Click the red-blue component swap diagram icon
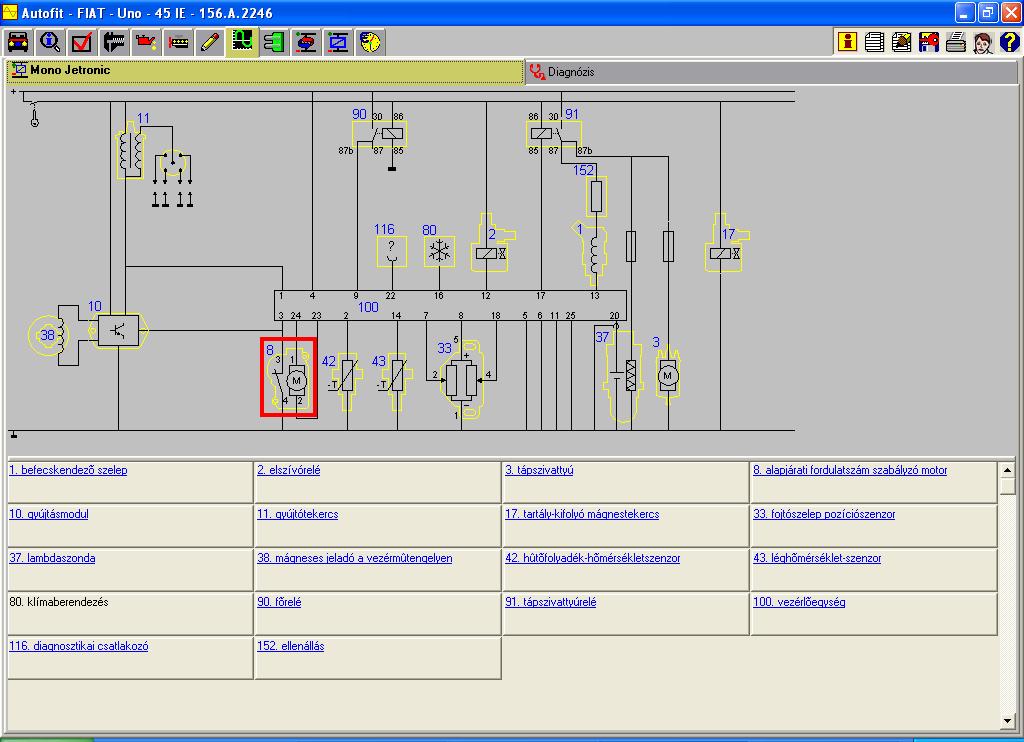Image resolution: width=1024 pixels, height=742 pixels. (306, 42)
